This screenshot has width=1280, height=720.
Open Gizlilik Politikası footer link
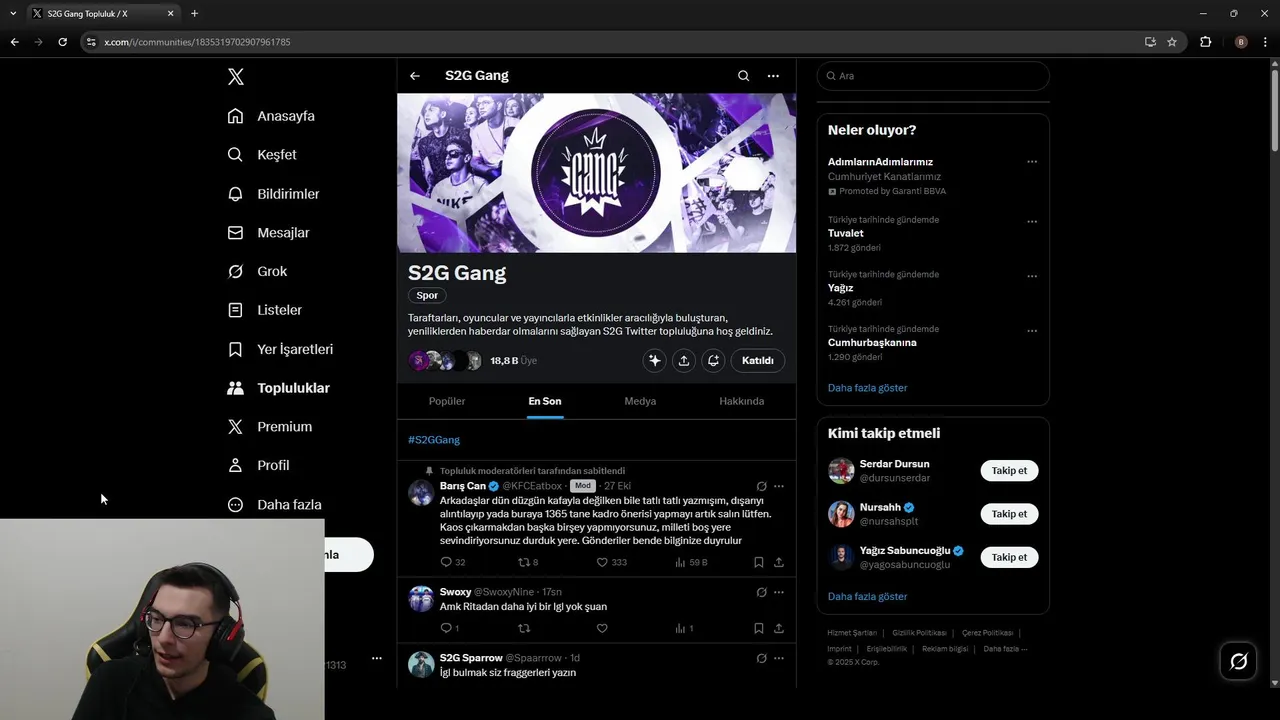pos(919,633)
